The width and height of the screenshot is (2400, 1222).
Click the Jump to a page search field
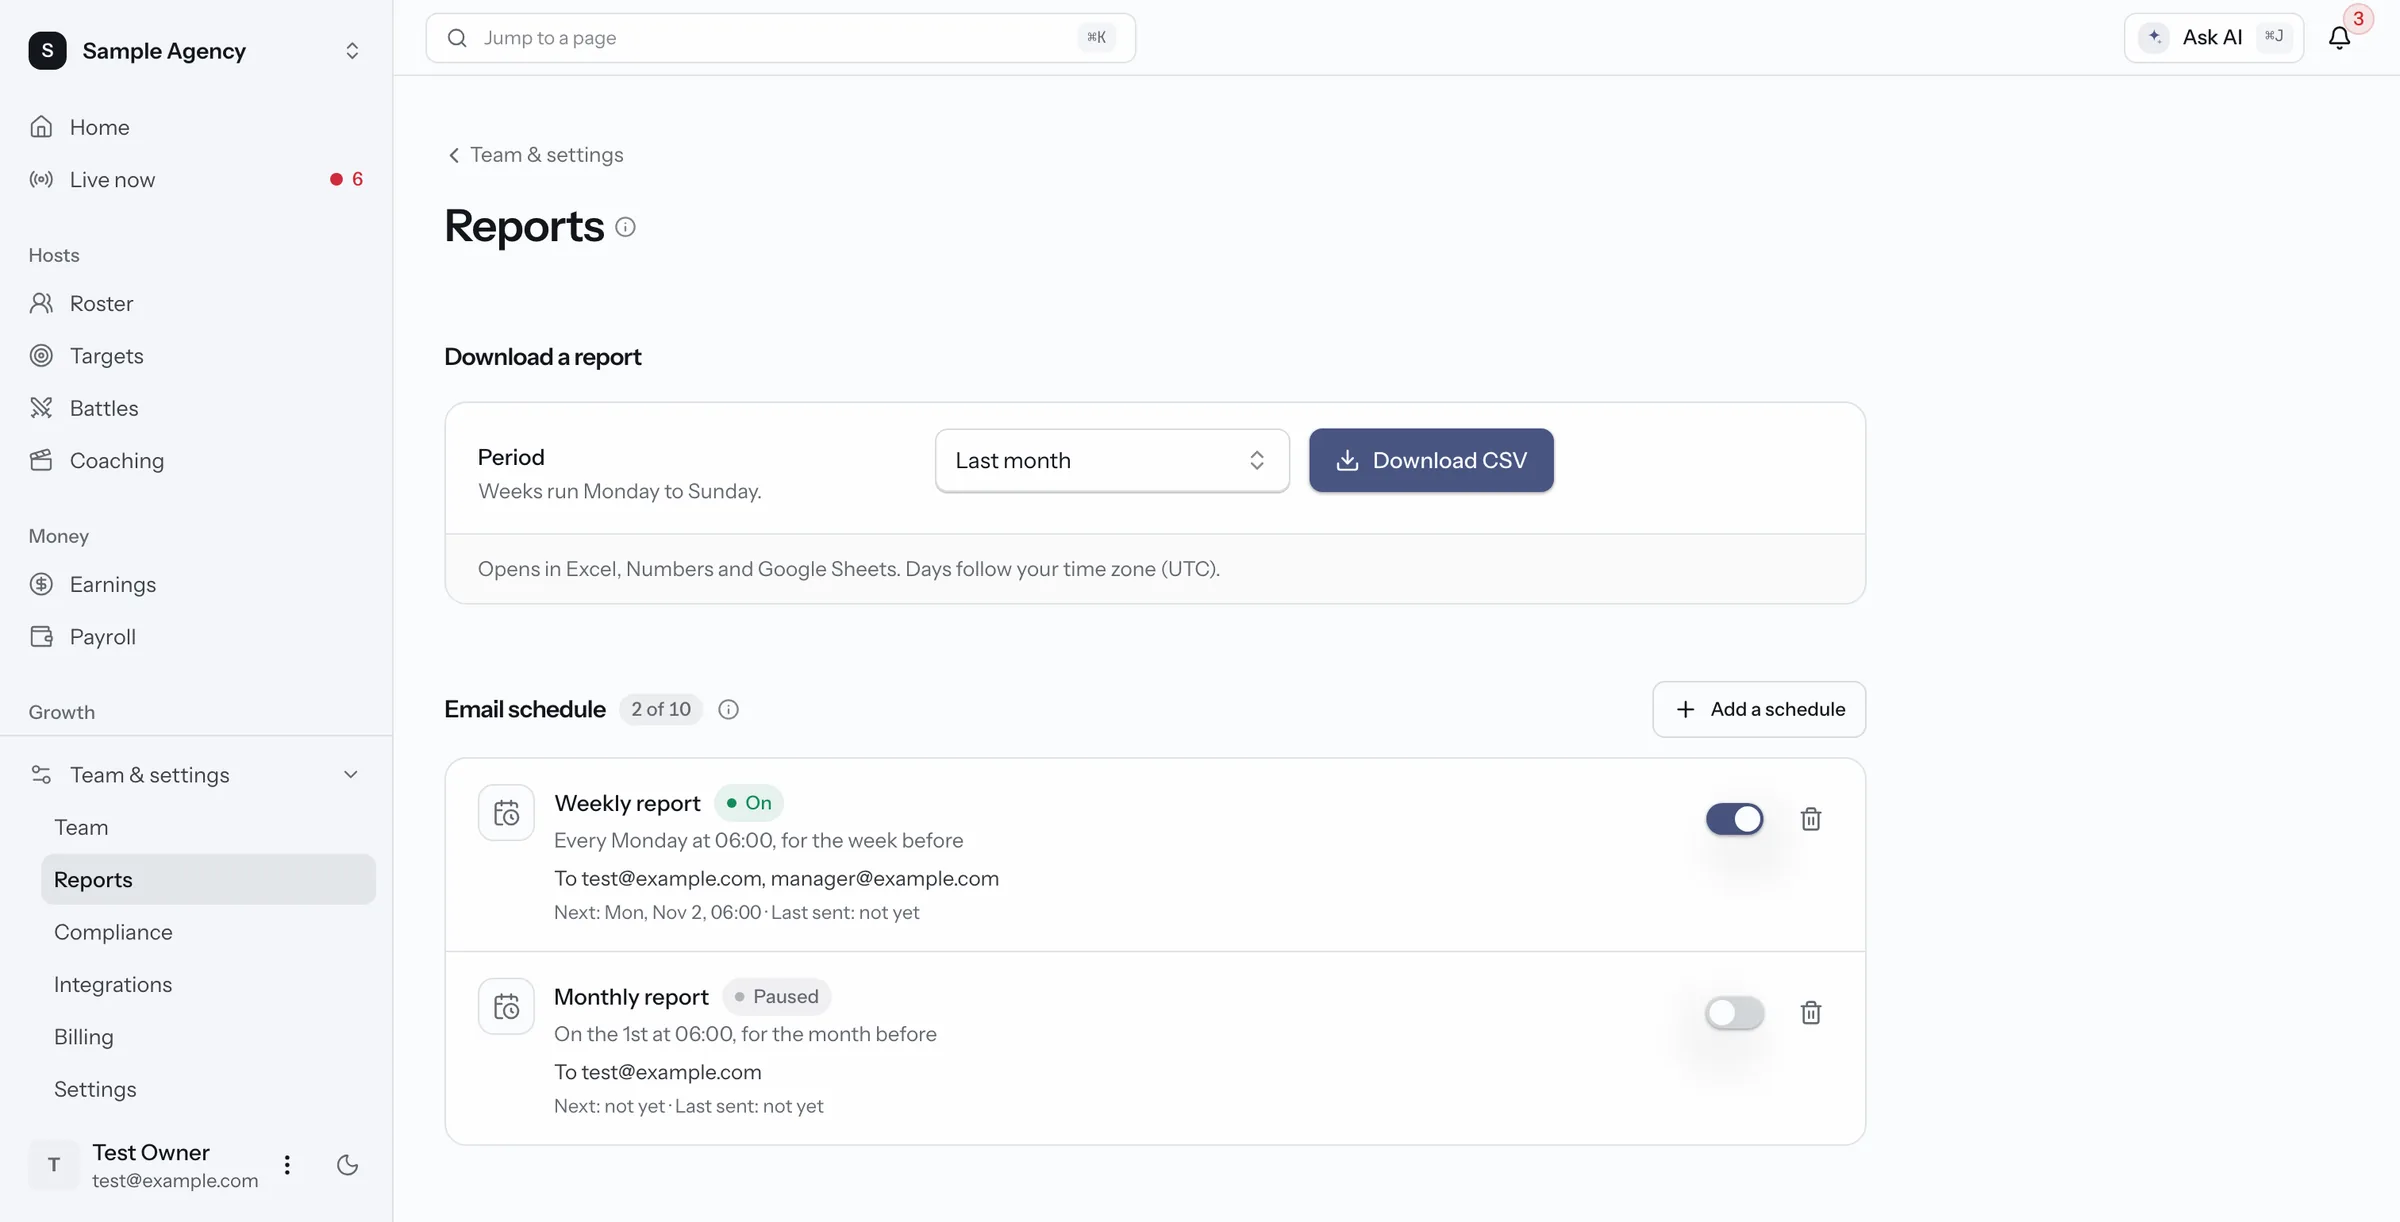click(780, 38)
